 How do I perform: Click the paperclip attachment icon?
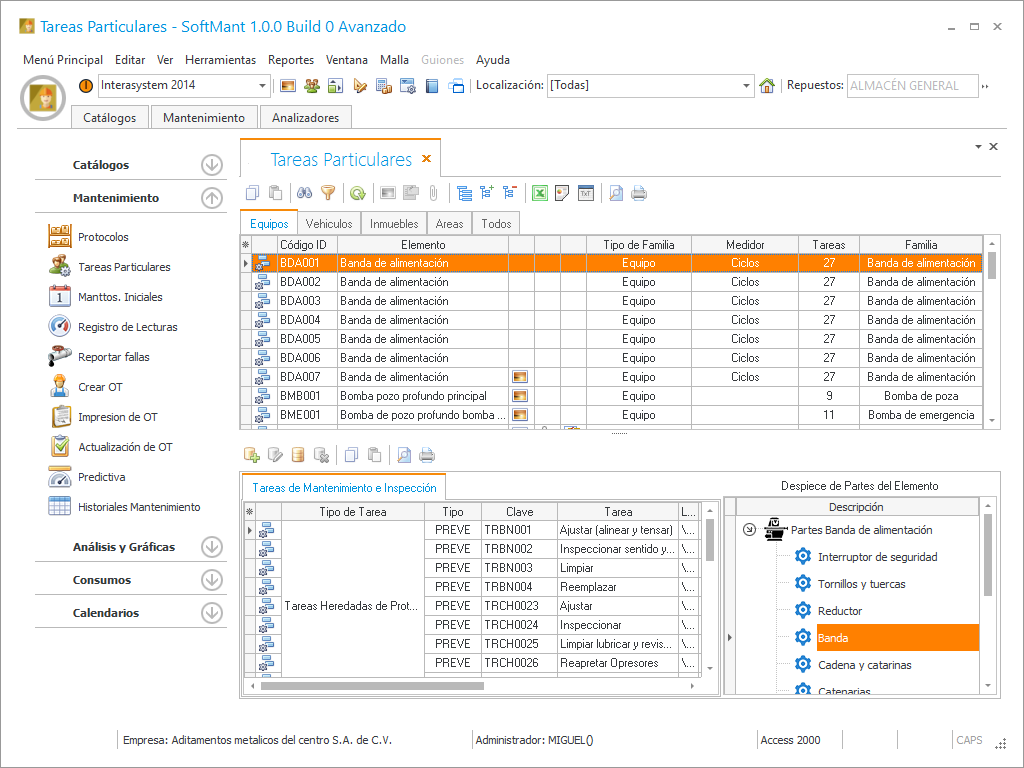tap(433, 194)
